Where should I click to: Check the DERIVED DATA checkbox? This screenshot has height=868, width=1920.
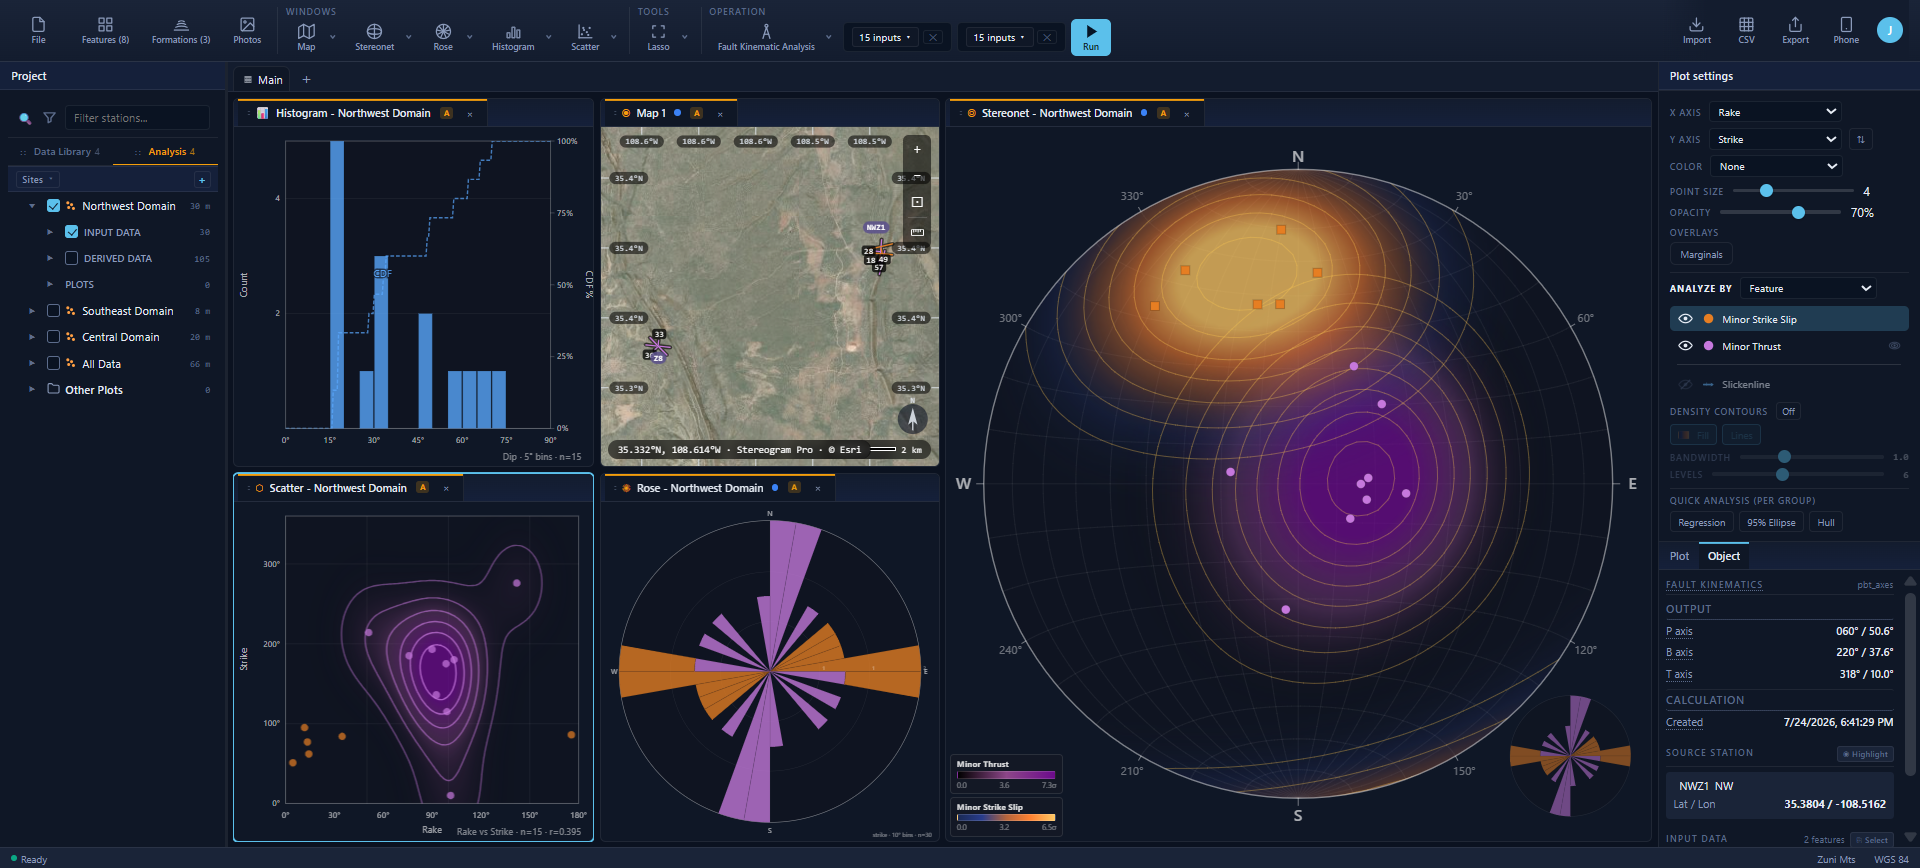click(71, 258)
